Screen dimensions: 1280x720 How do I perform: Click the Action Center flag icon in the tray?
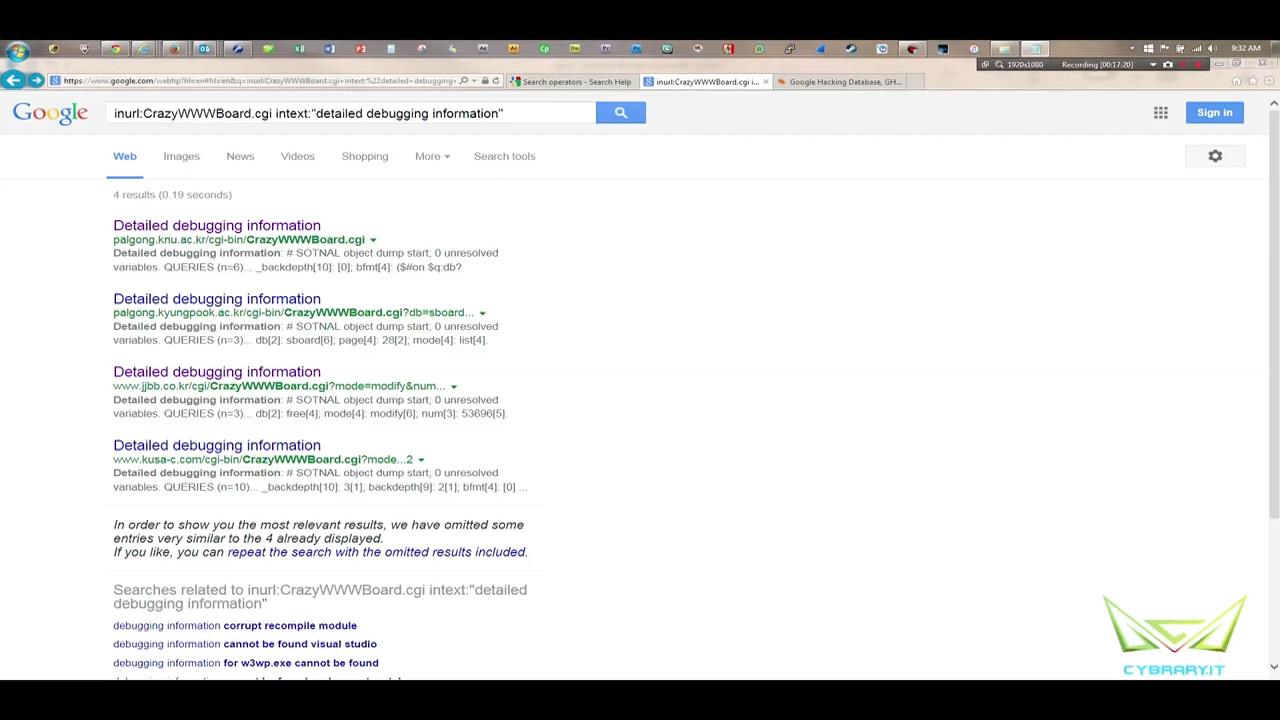click(1164, 48)
